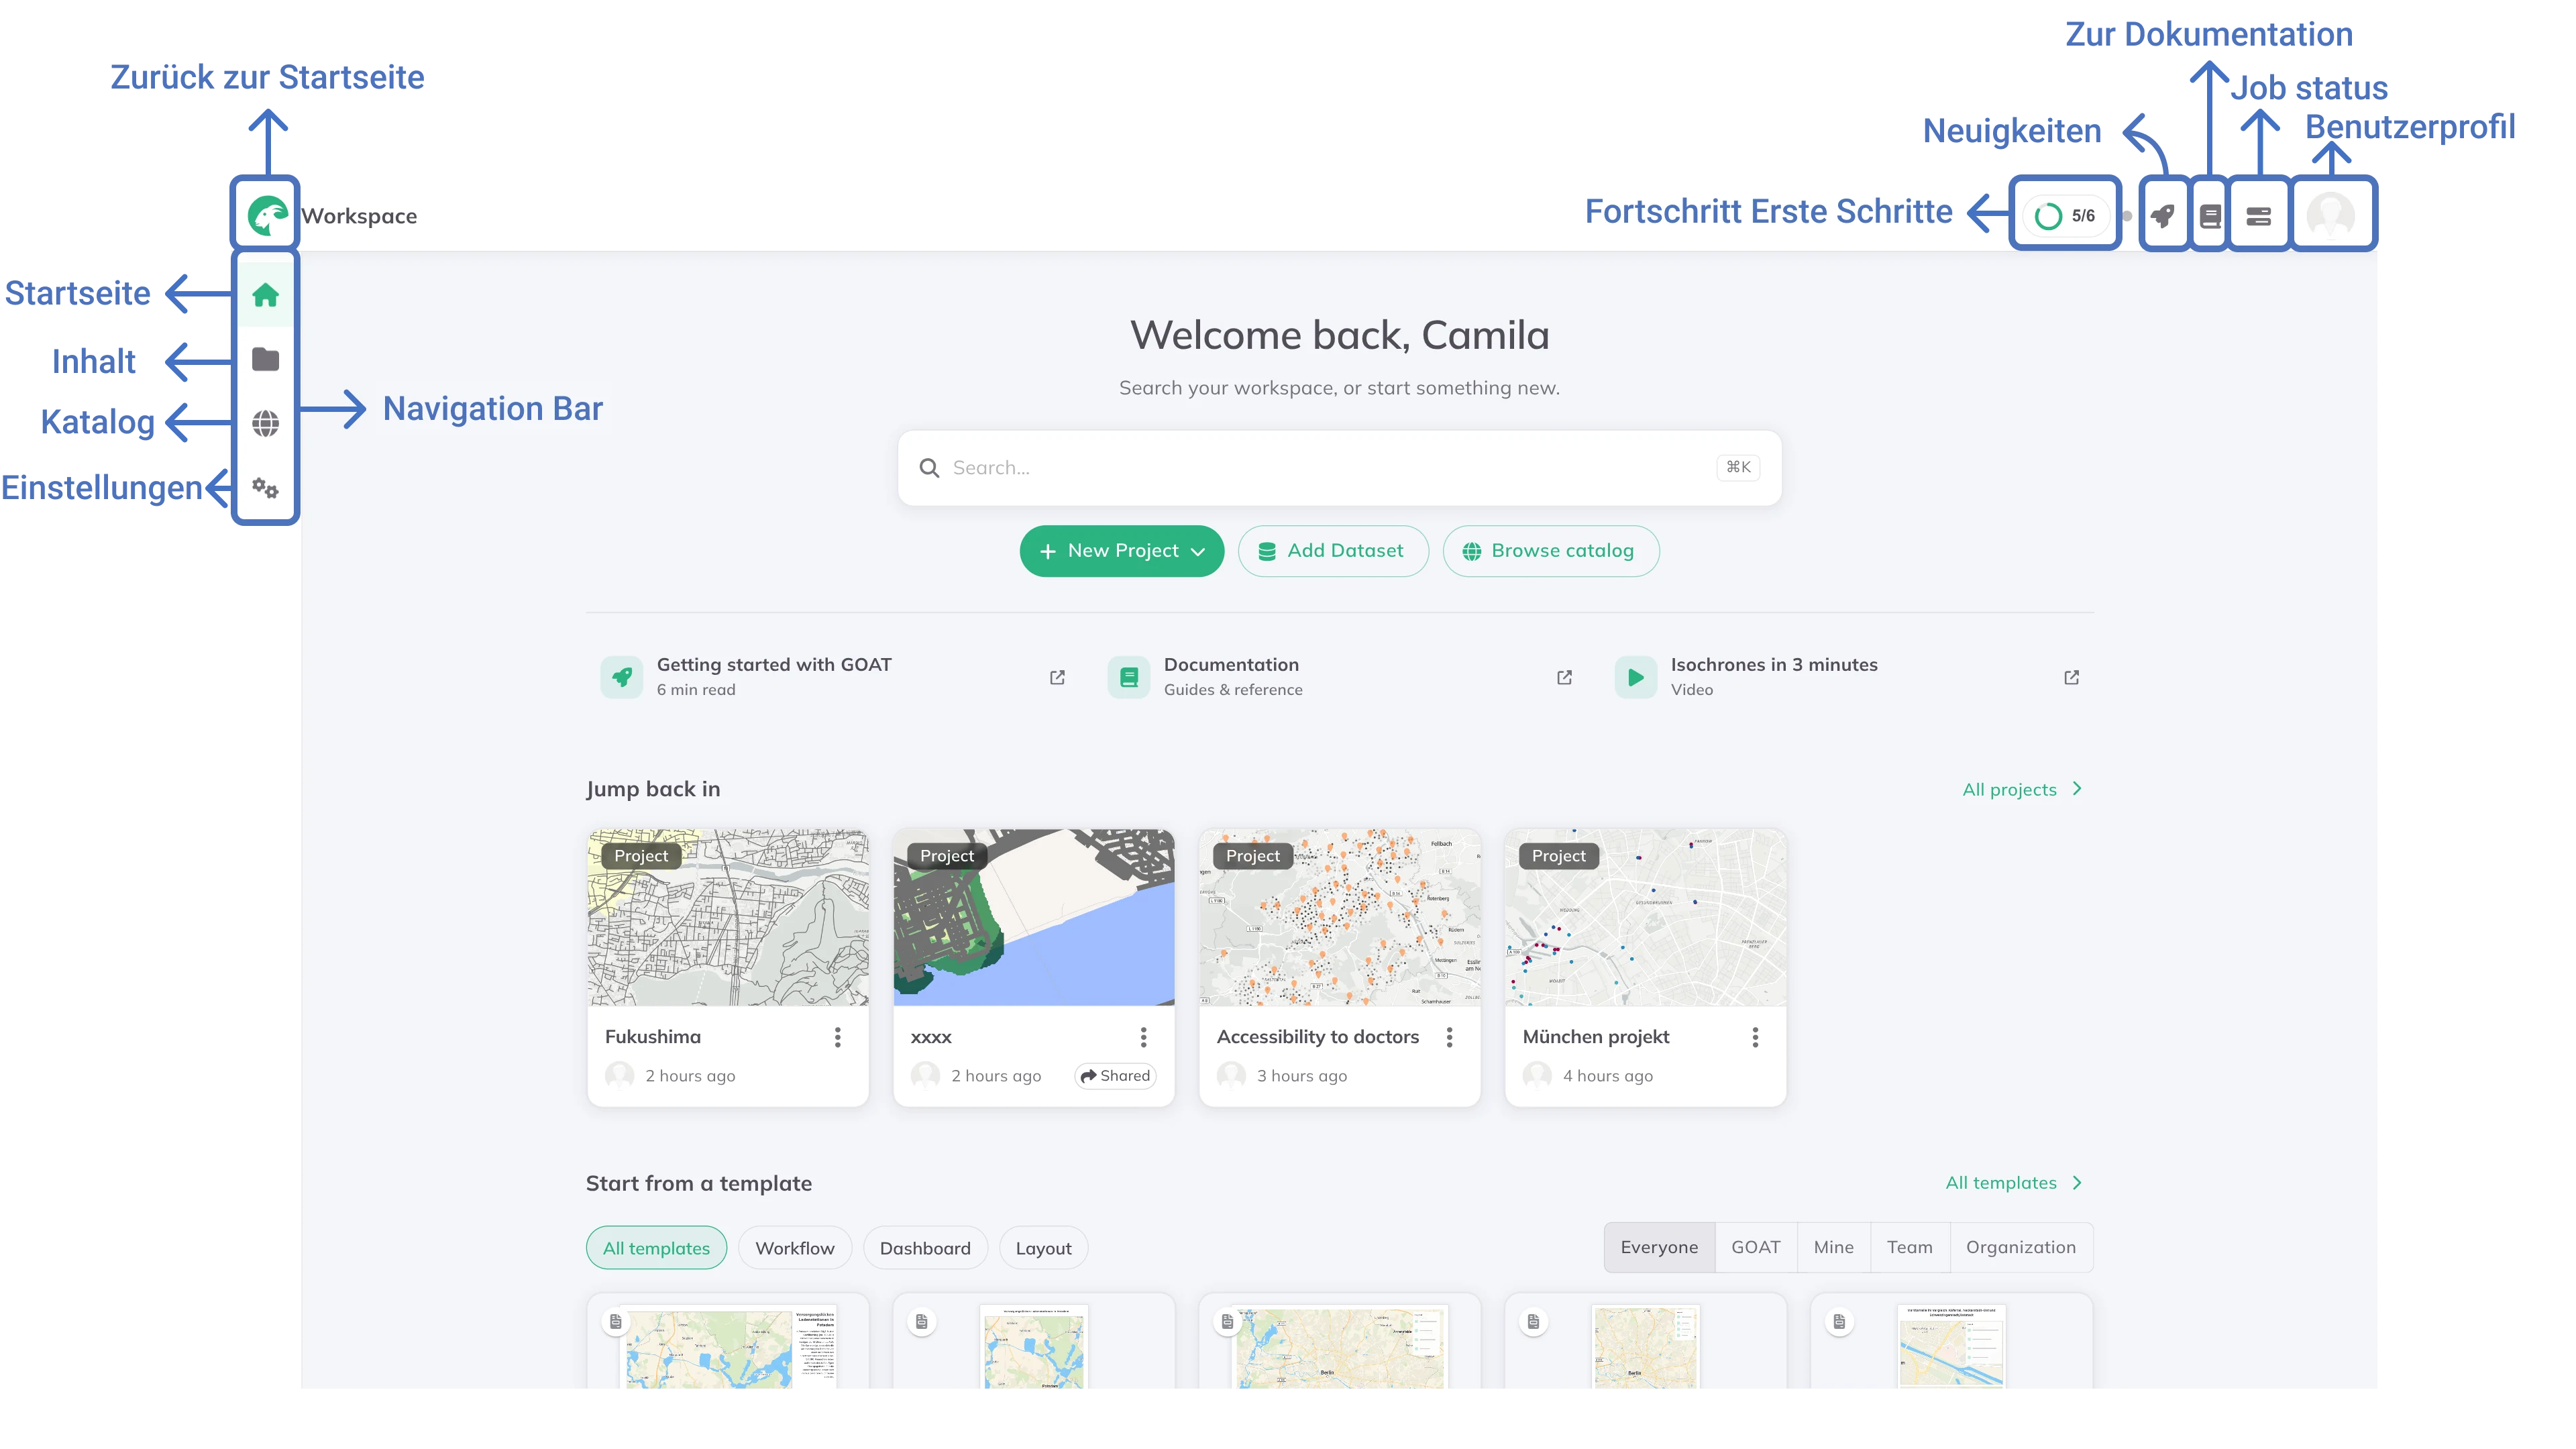
Task: Open external link icon for Documentation
Action: (x=1565, y=677)
